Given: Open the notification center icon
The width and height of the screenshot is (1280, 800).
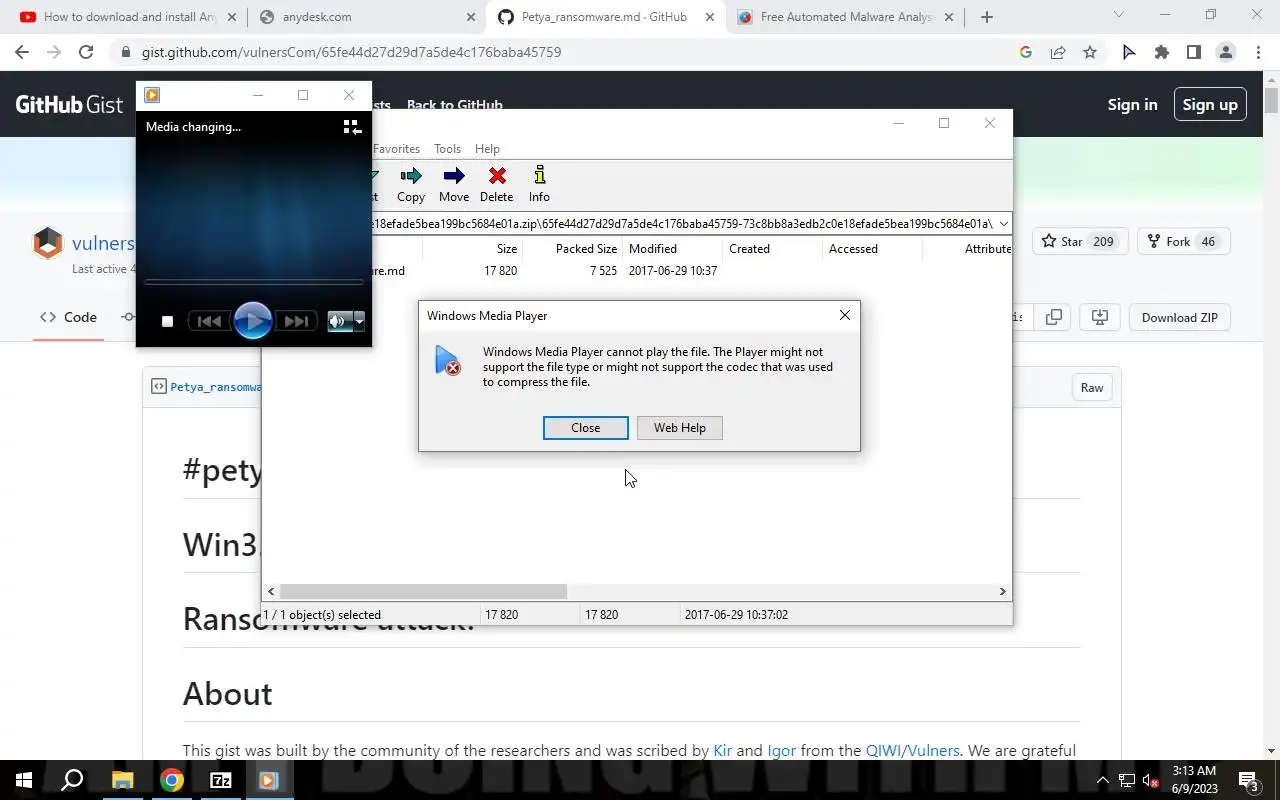Looking at the screenshot, I should 1248,780.
